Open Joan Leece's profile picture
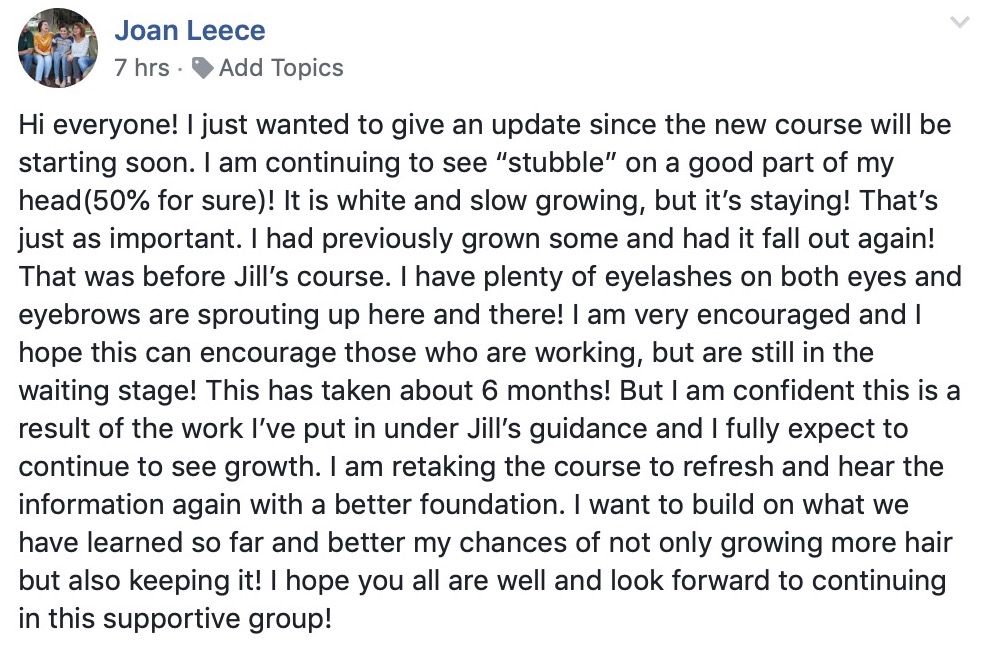Screen dimensions: 990x661 point(58,48)
